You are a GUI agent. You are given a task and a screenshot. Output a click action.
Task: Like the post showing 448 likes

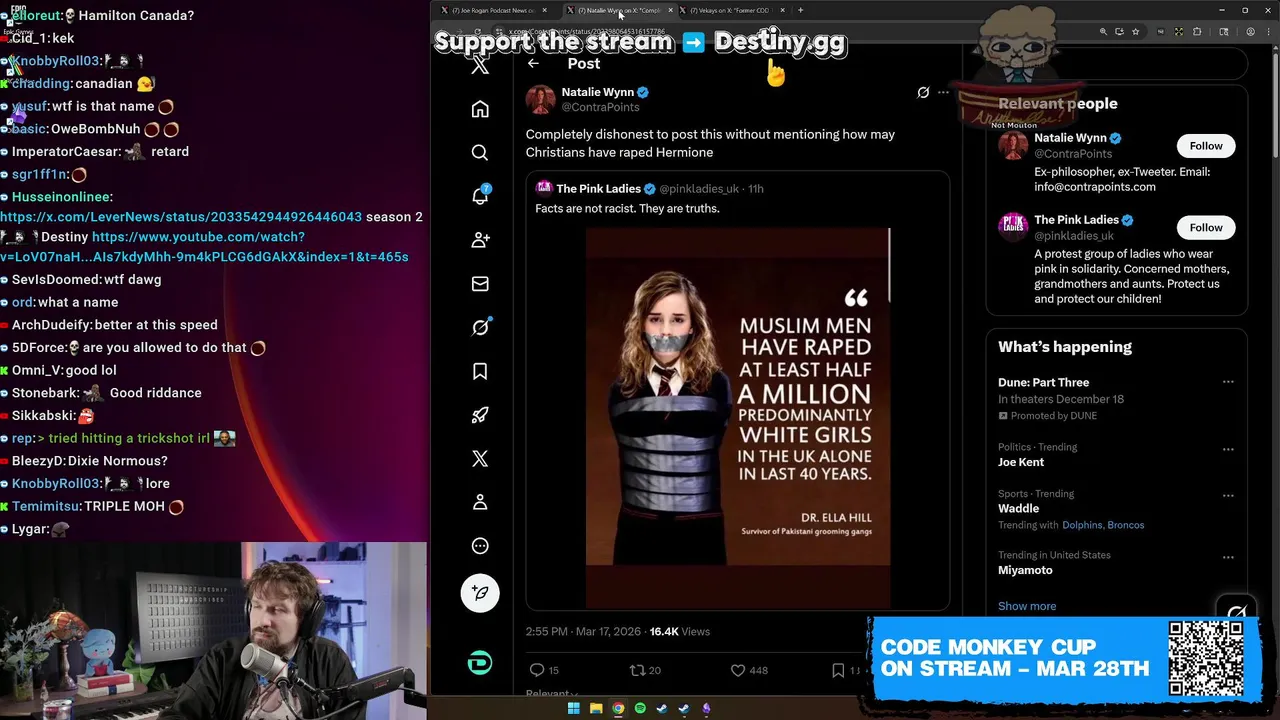coord(749,670)
